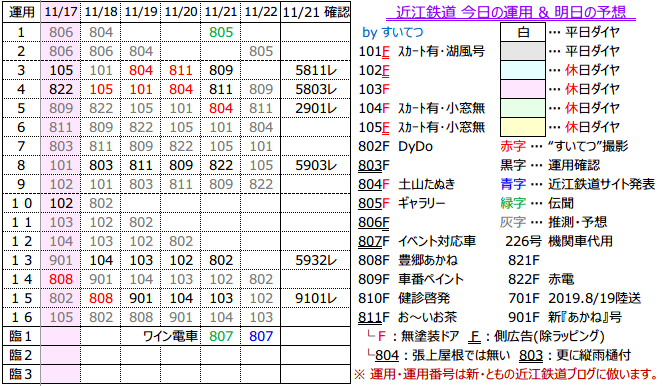This screenshot has height=386, width=670.
Task: Click the 226号 機関車代用 legend entry
Action: pyautogui.click(x=559, y=241)
